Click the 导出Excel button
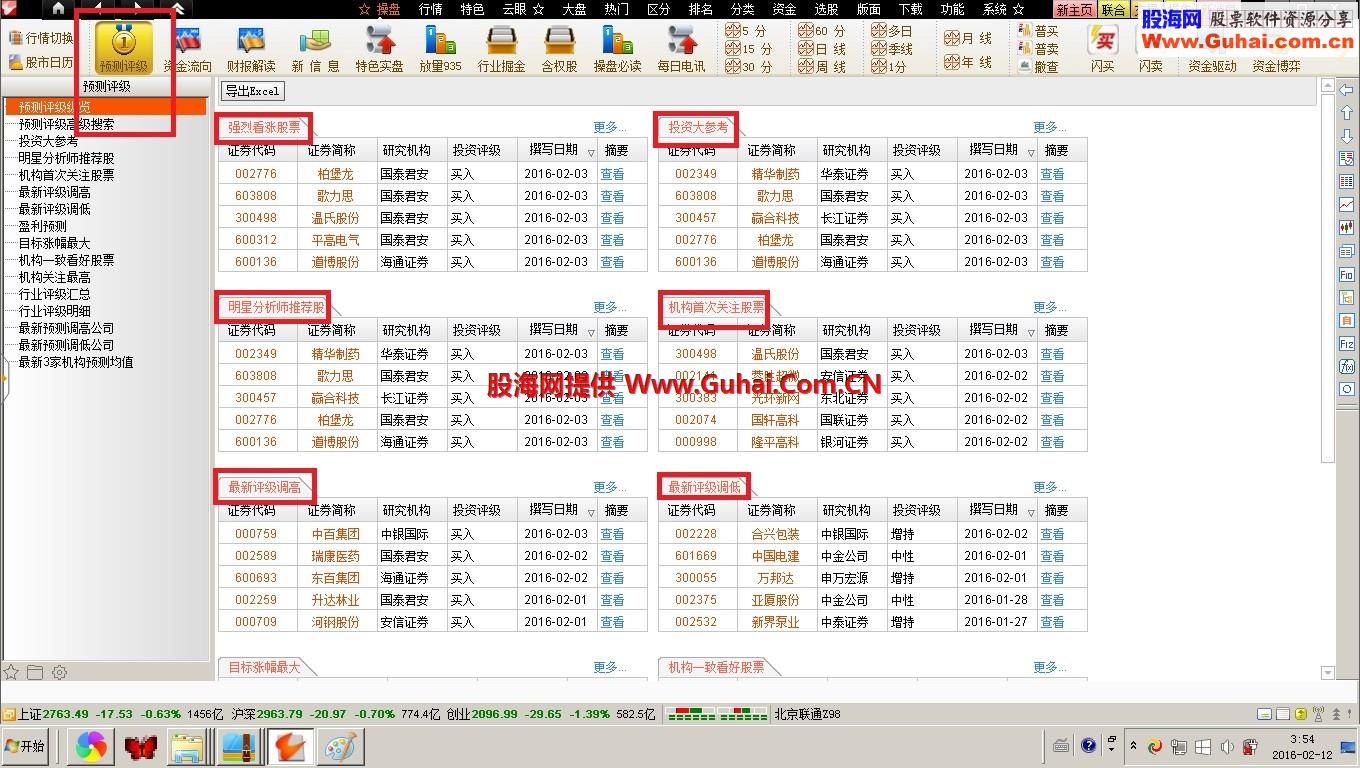The width and height of the screenshot is (1360, 768). [252, 91]
